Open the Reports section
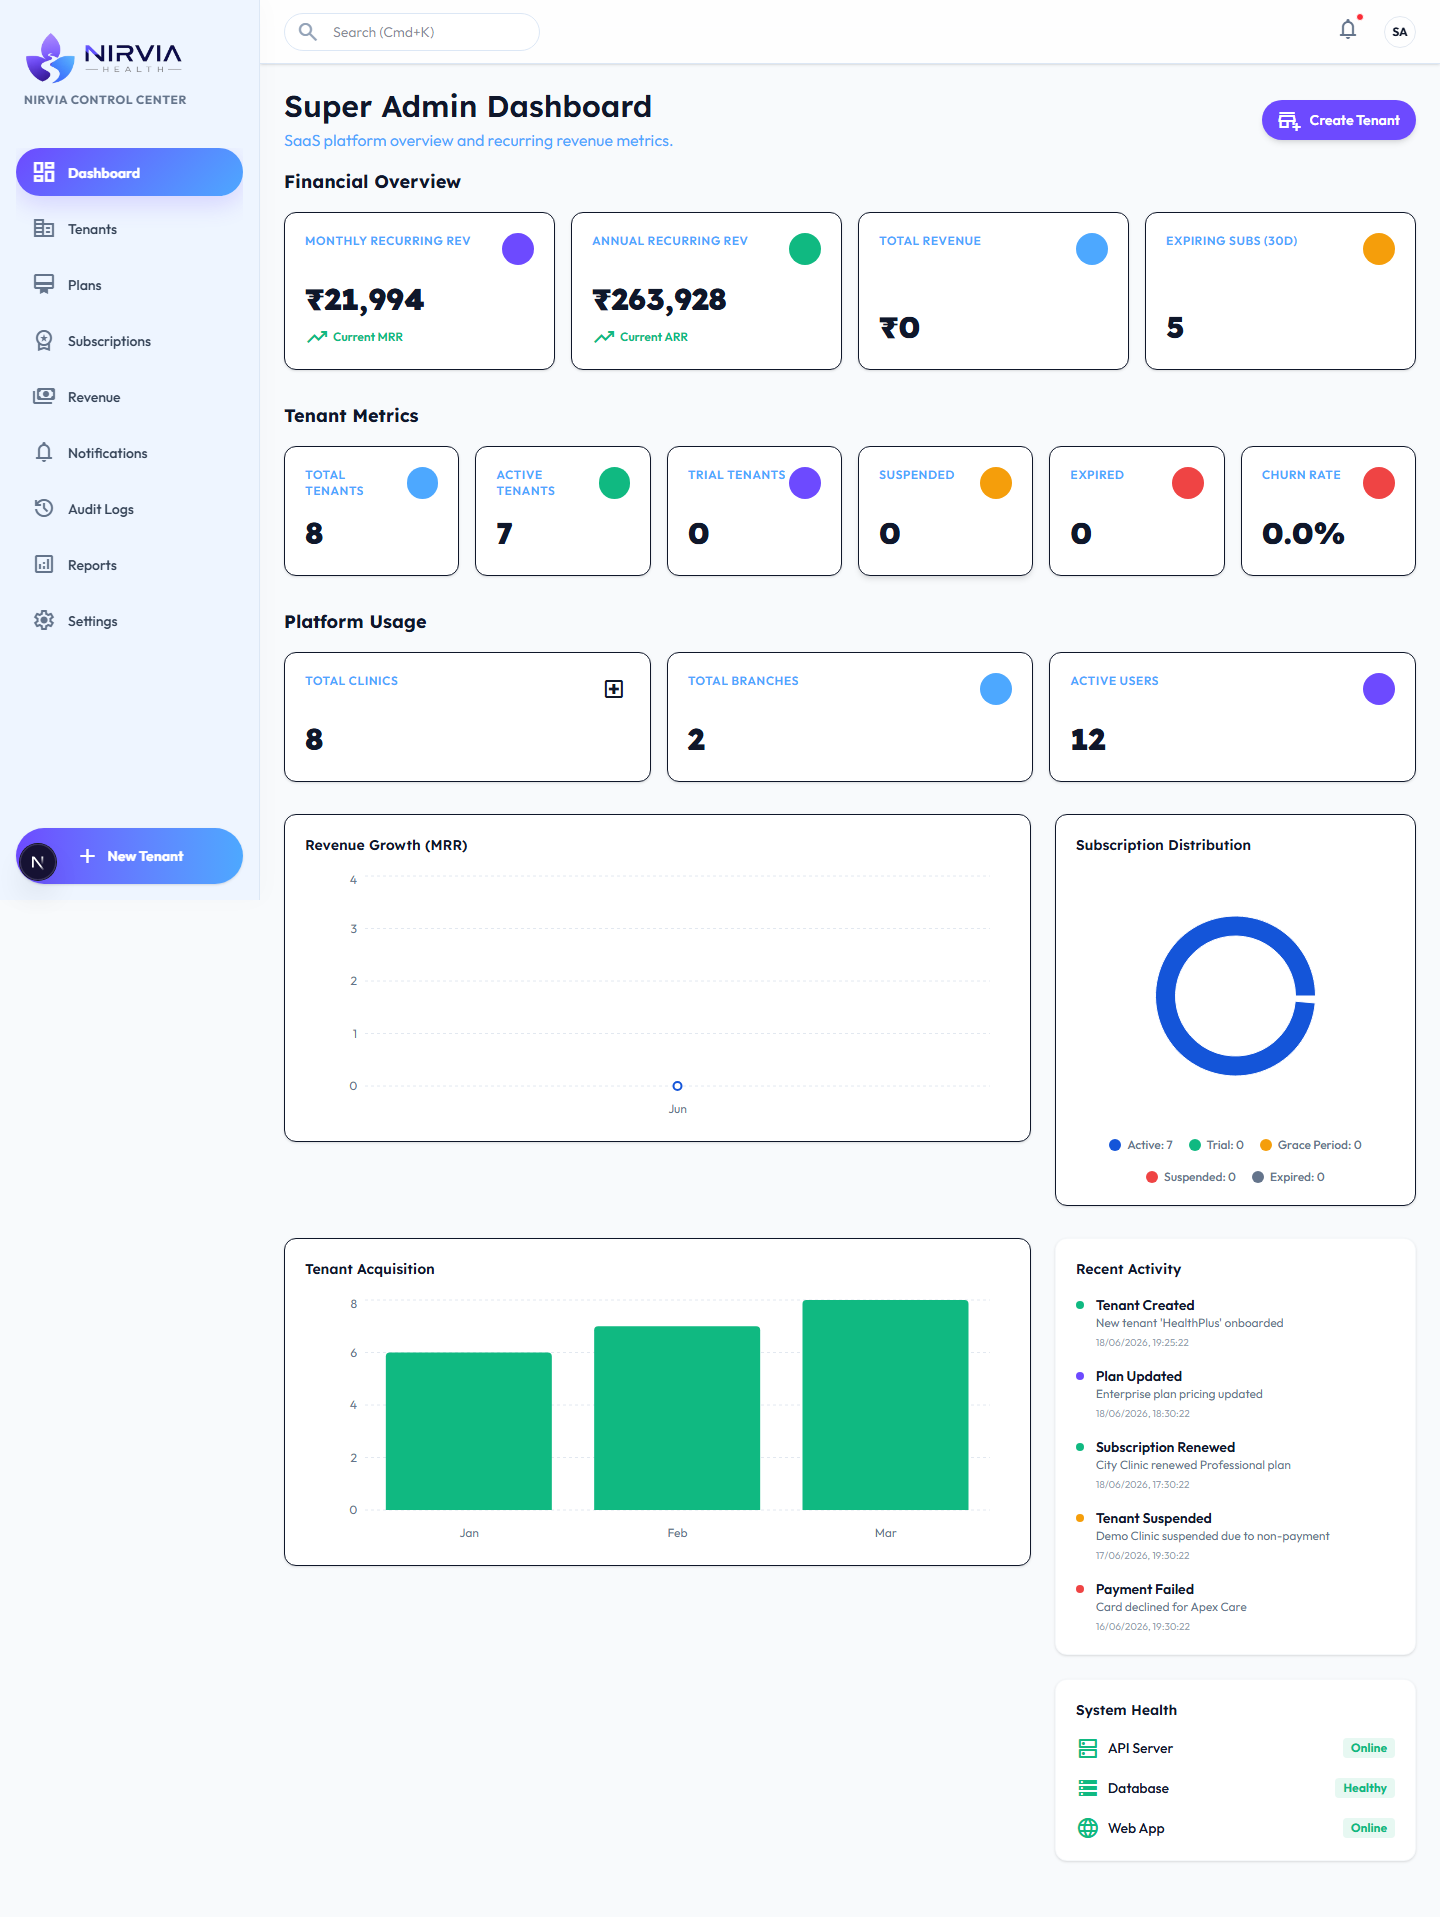This screenshot has height=1917, width=1440. [x=129, y=564]
